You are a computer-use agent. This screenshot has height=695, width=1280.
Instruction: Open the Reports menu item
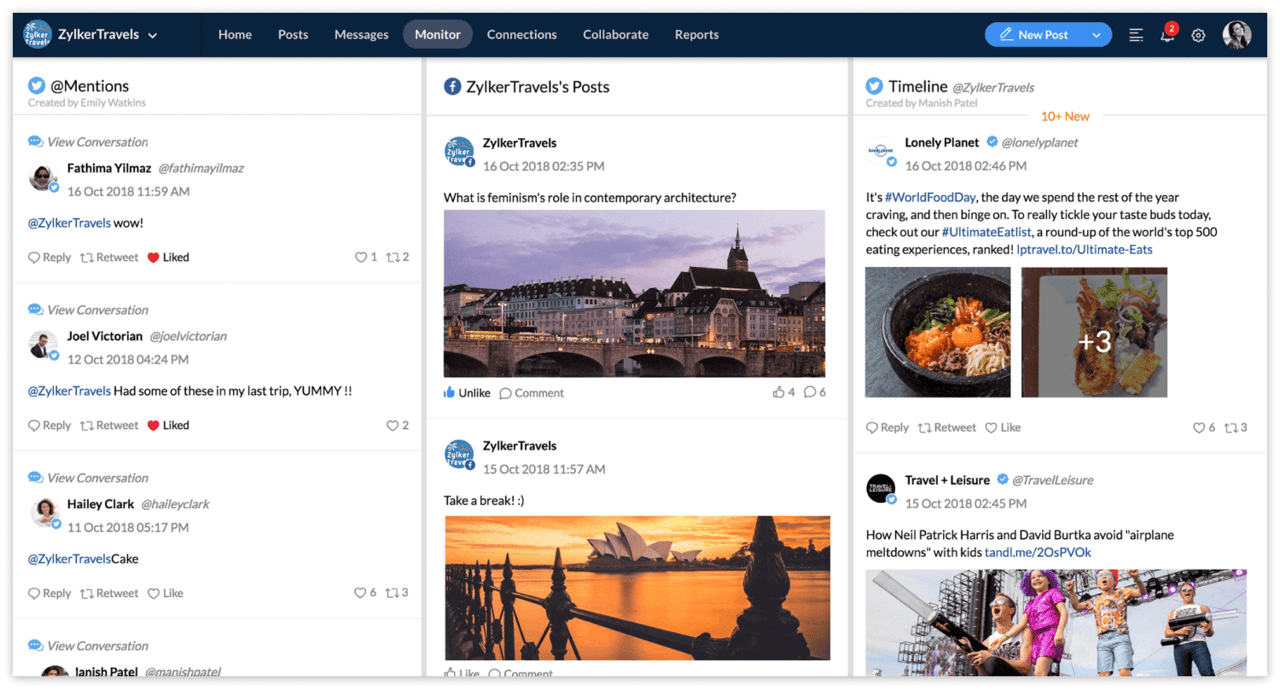(x=696, y=34)
